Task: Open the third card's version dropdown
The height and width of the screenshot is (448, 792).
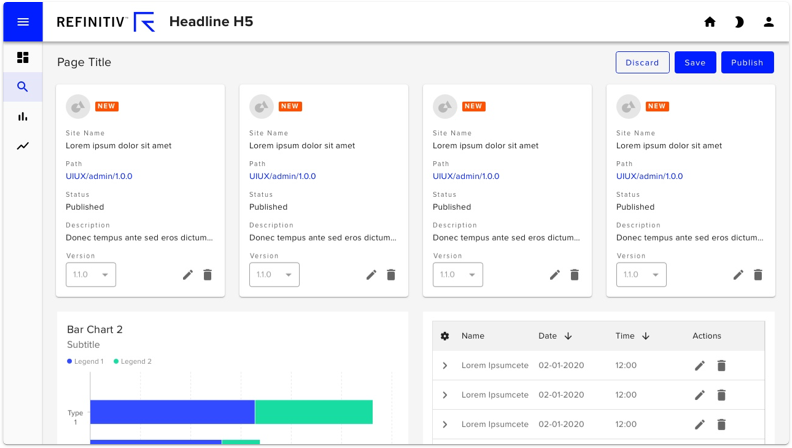Action: (458, 275)
